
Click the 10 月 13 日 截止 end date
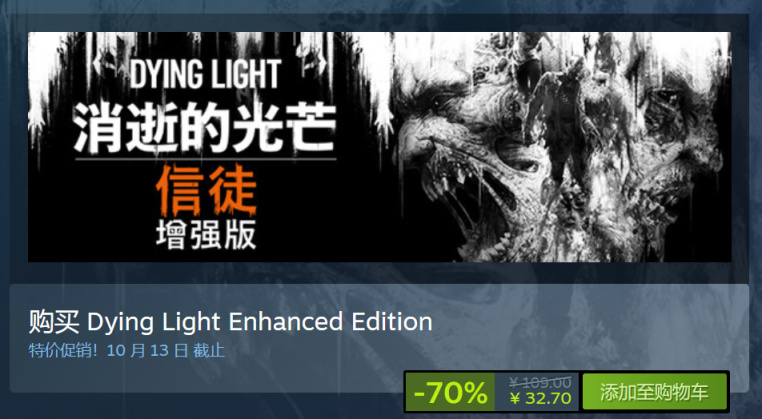pos(166,350)
